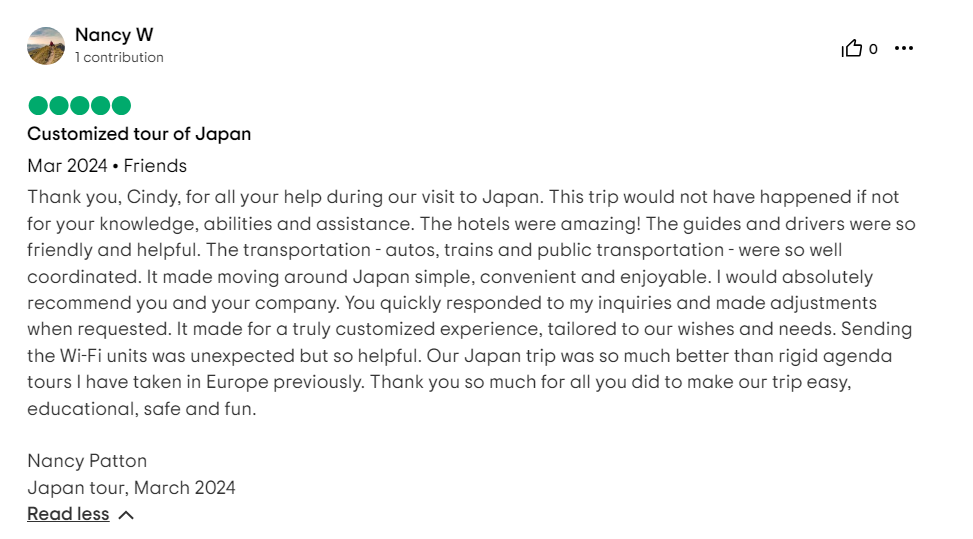The height and width of the screenshot is (539, 973).
Task: Click the first green rating bubble
Action: click(38, 105)
